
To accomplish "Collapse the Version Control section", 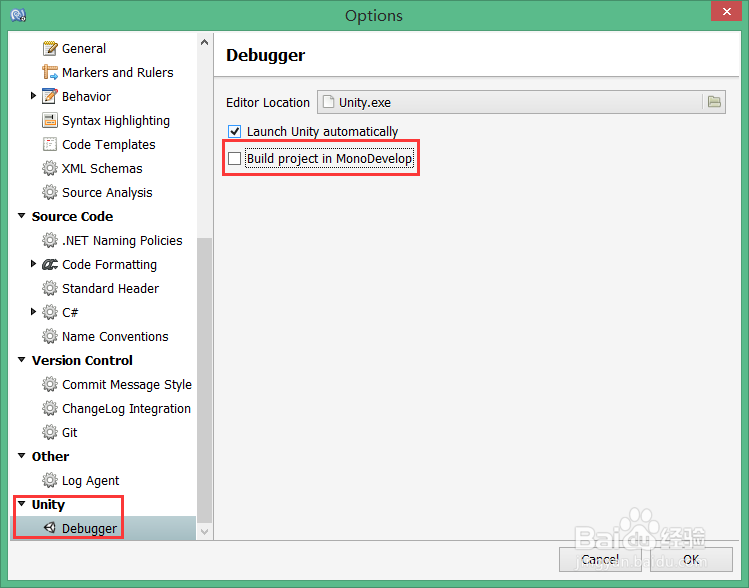I will pos(21,360).
